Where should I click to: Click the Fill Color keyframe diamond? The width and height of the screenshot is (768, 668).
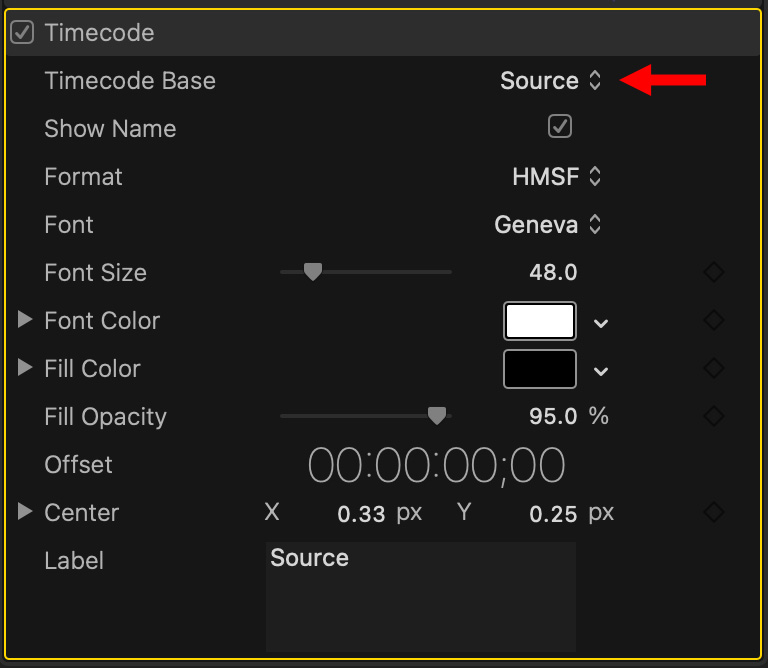[x=713, y=369]
